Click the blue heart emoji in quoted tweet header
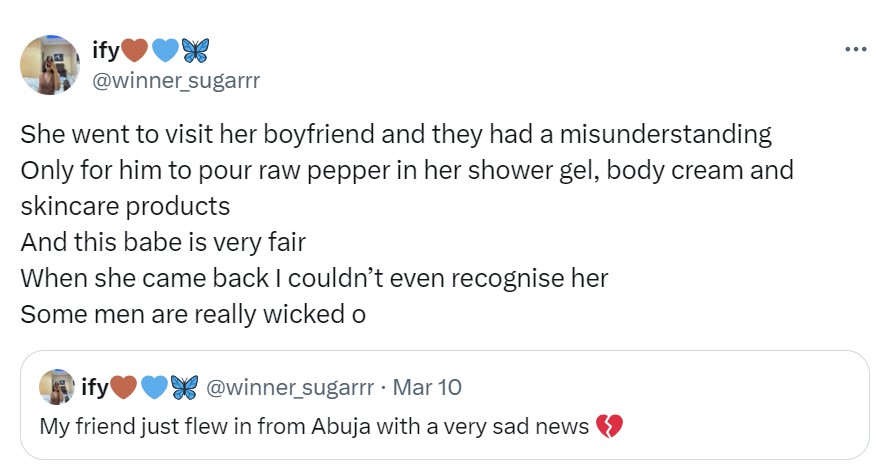The image size is (876, 466). 155,387
